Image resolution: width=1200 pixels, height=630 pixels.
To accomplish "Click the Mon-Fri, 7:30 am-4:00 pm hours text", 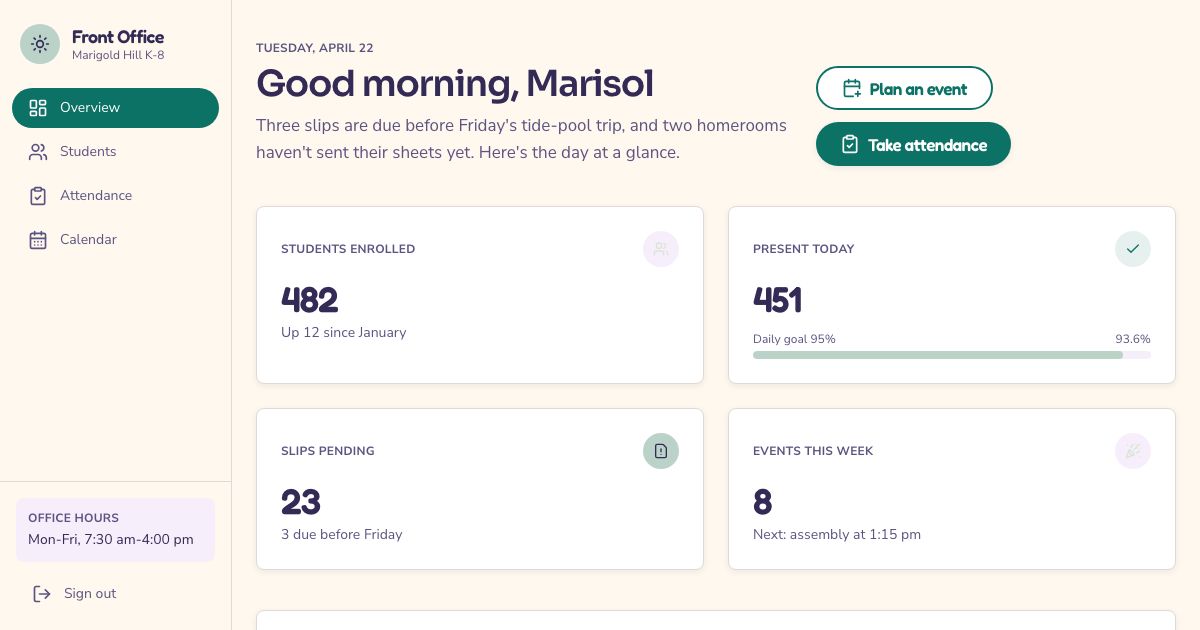I will pyautogui.click(x=111, y=540).
